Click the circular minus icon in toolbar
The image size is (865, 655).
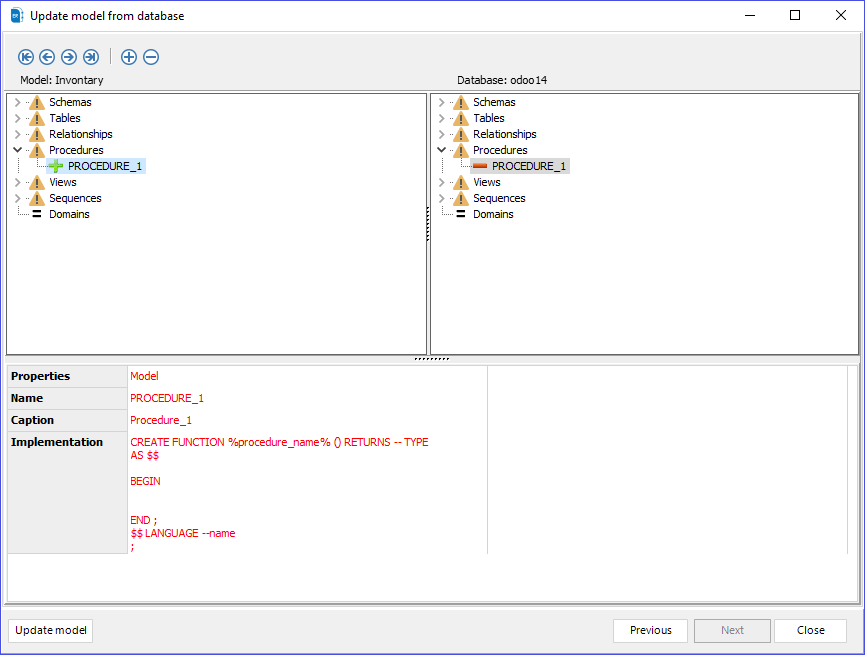pyautogui.click(x=151, y=57)
